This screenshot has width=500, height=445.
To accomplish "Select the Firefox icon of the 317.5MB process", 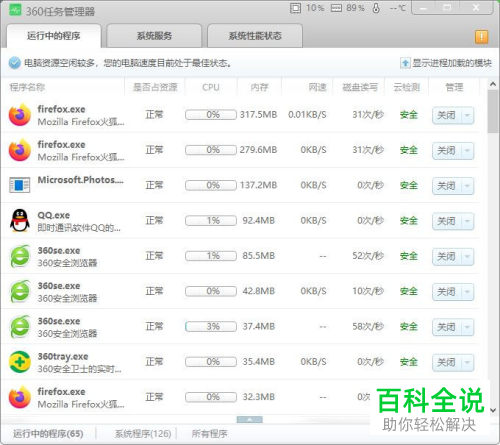I will coord(20,115).
